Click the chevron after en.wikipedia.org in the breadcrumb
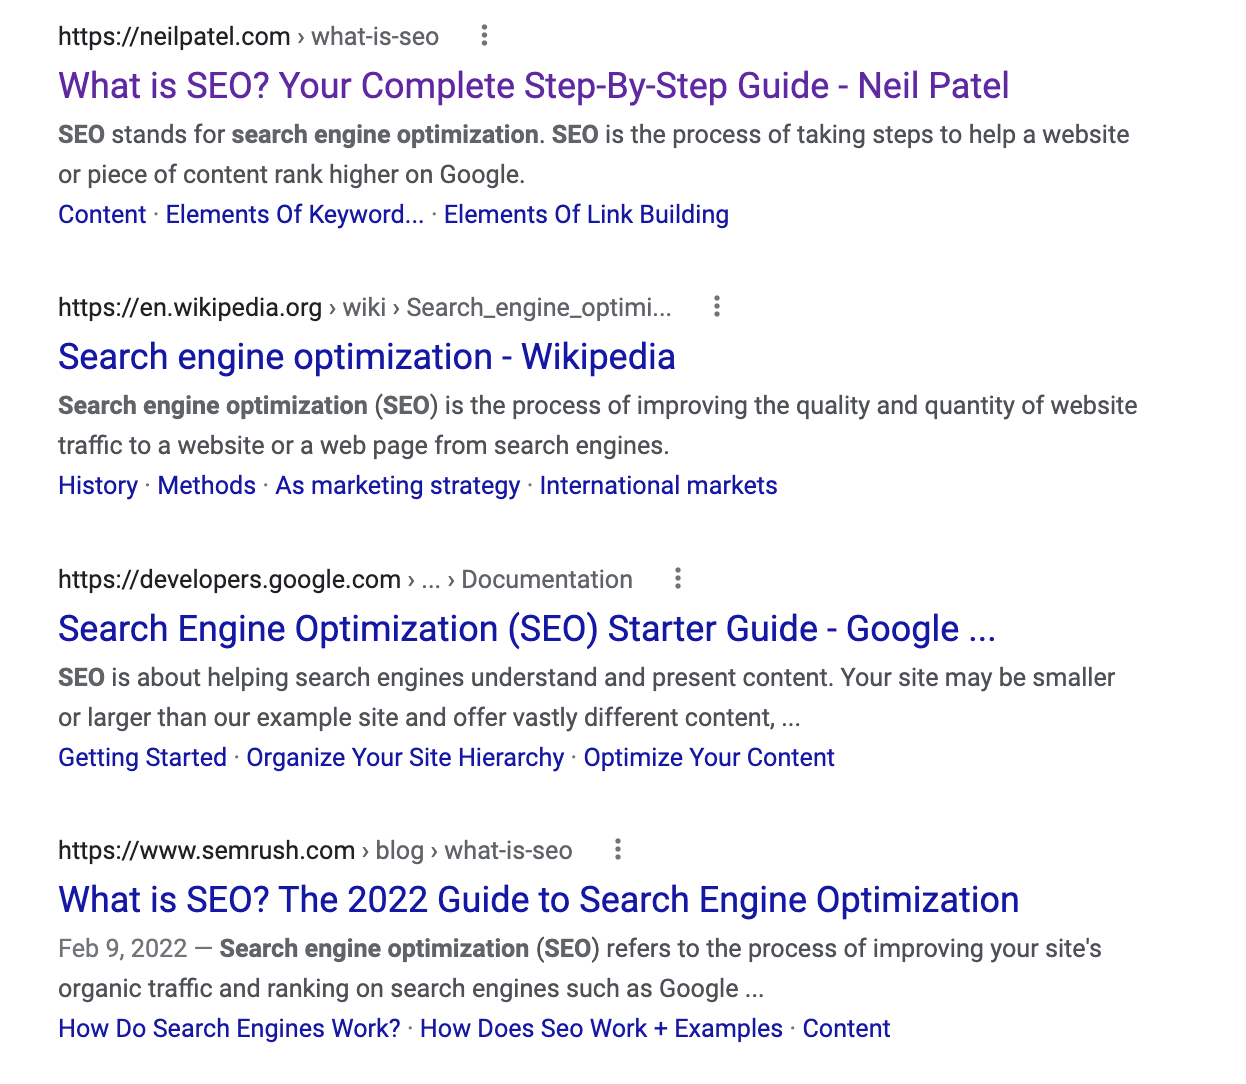 [331, 307]
